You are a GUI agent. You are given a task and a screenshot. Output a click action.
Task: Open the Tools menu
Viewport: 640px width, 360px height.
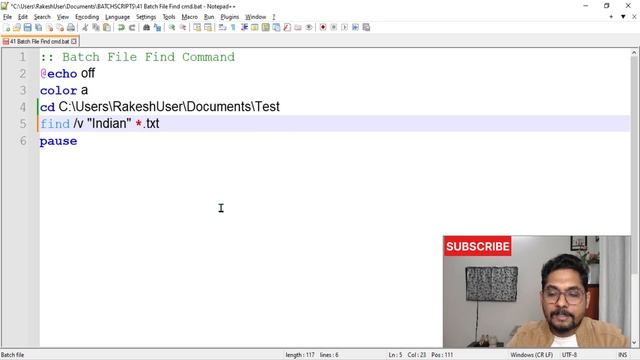[169, 17]
